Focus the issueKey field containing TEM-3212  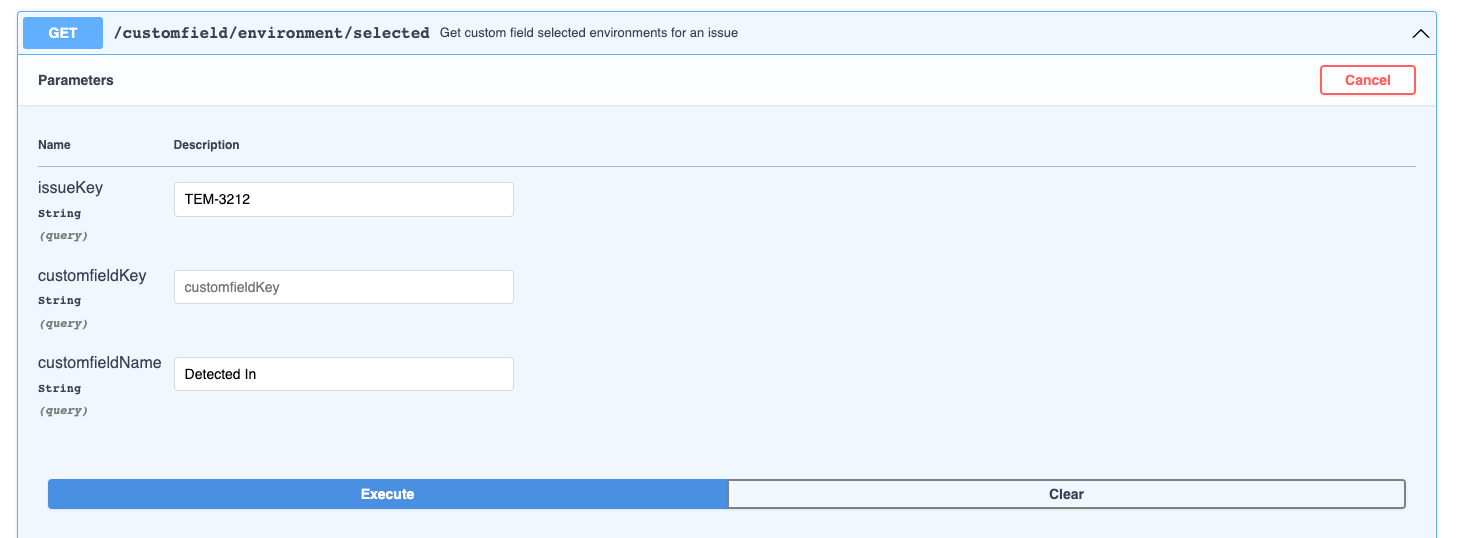[343, 199]
